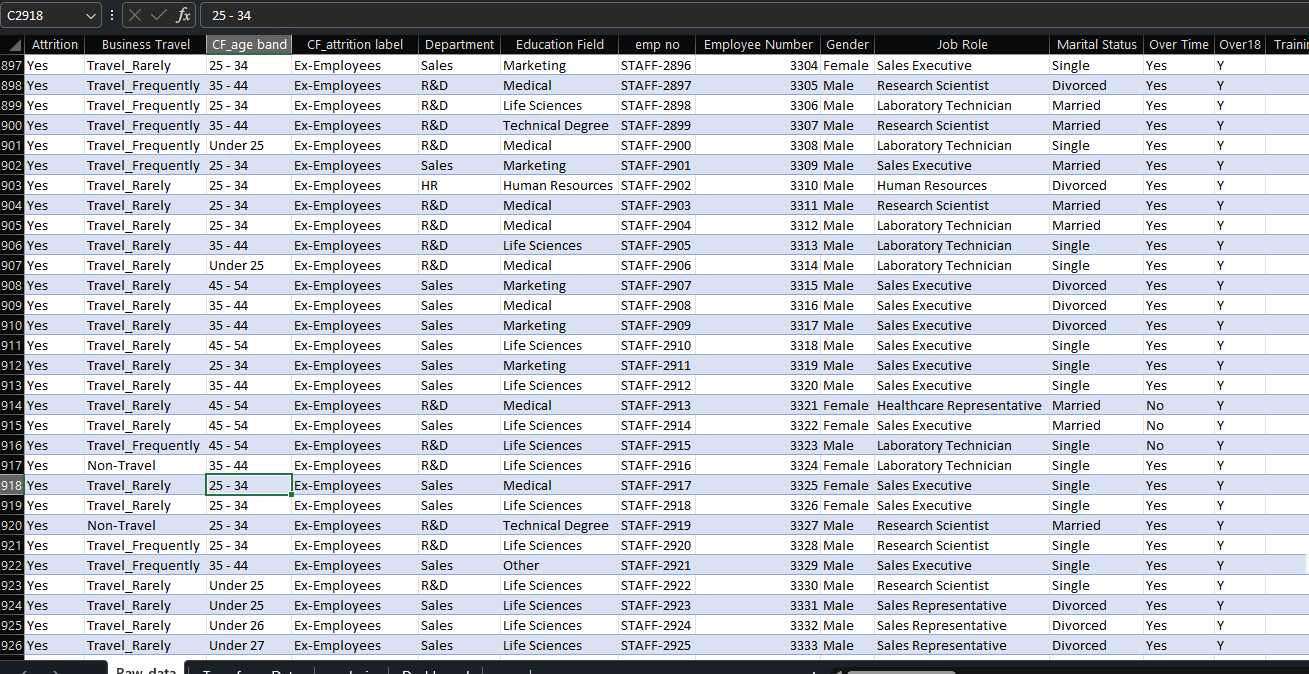The height and width of the screenshot is (674, 1309).
Task: Click the Enter checkmark beside the formula bar
Action: point(156,15)
